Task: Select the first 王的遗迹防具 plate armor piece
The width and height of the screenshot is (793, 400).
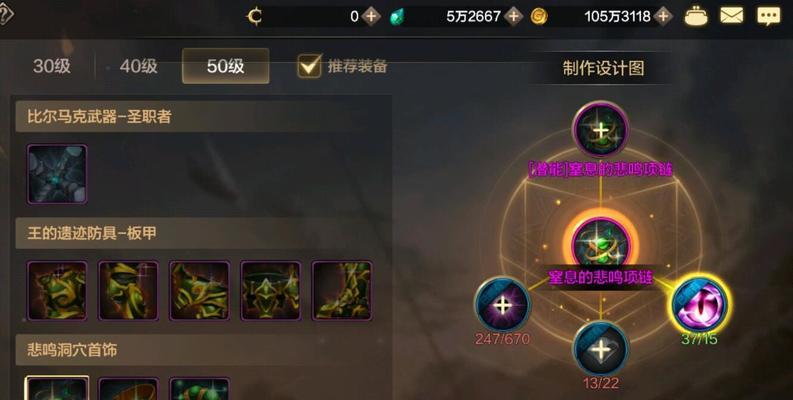Action: 57,291
